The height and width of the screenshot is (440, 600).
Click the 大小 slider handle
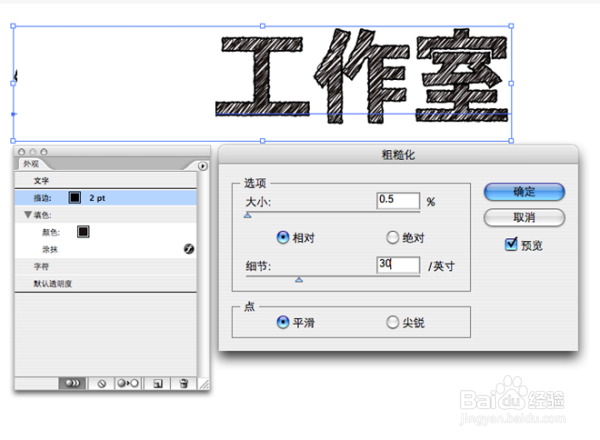pyautogui.click(x=248, y=215)
